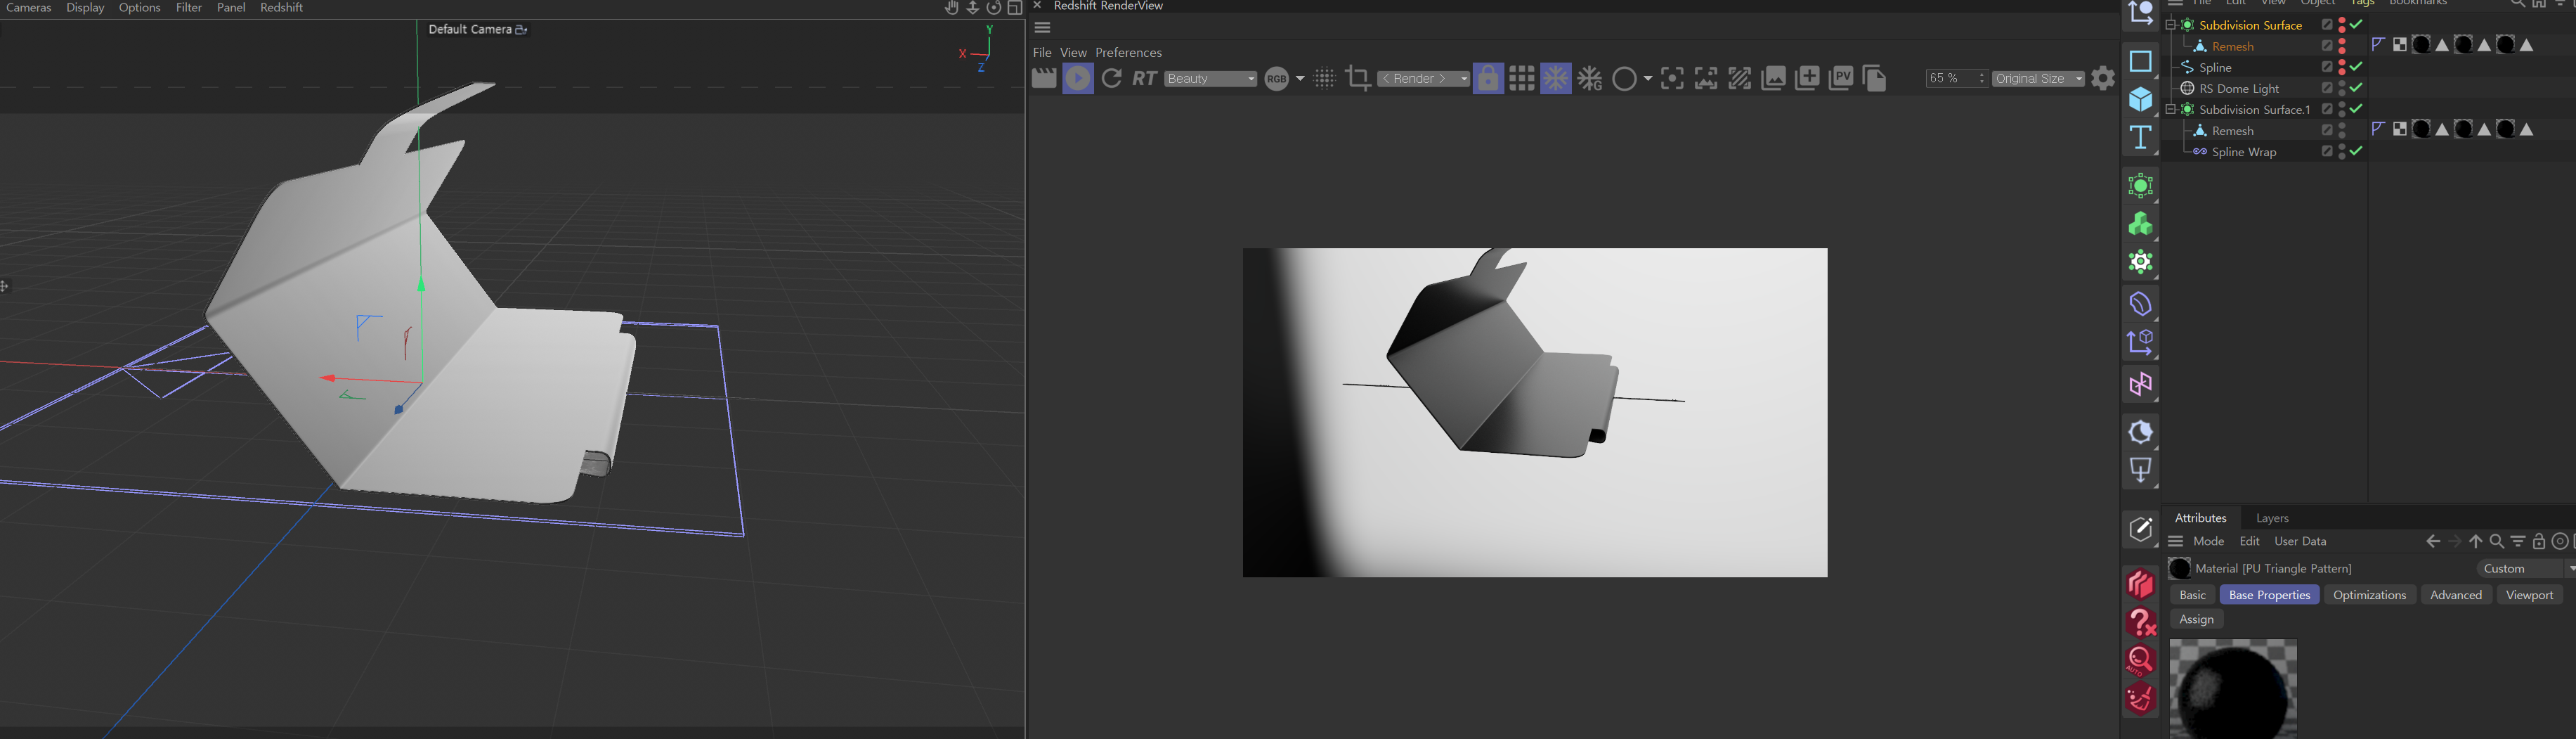
Task: Select the crop region render tool
Action: click(x=1357, y=78)
